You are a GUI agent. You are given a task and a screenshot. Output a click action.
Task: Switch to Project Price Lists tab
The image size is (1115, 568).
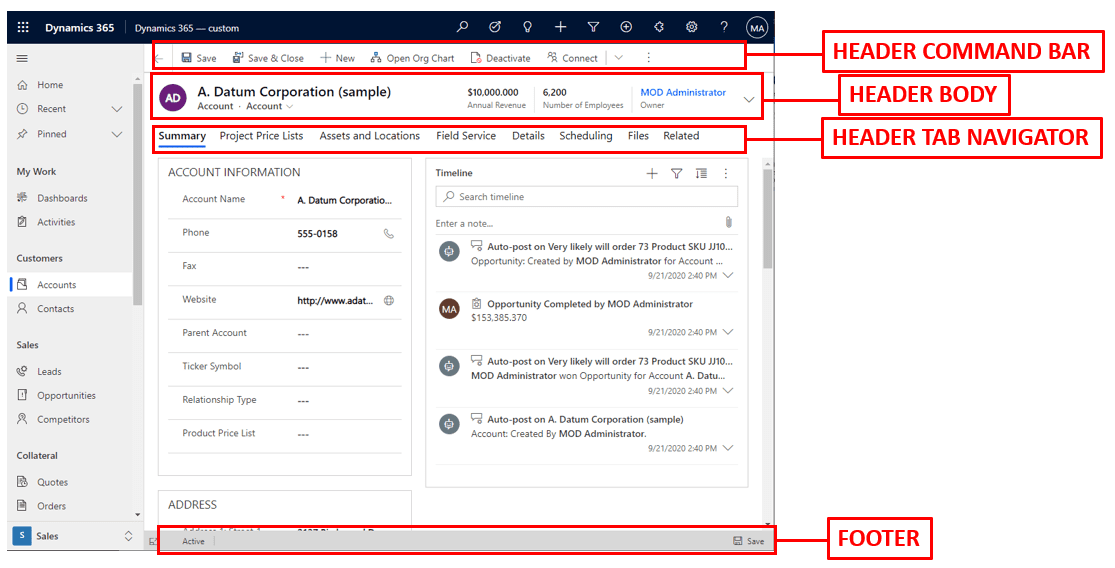pyautogui.click(x=261, y=136)
